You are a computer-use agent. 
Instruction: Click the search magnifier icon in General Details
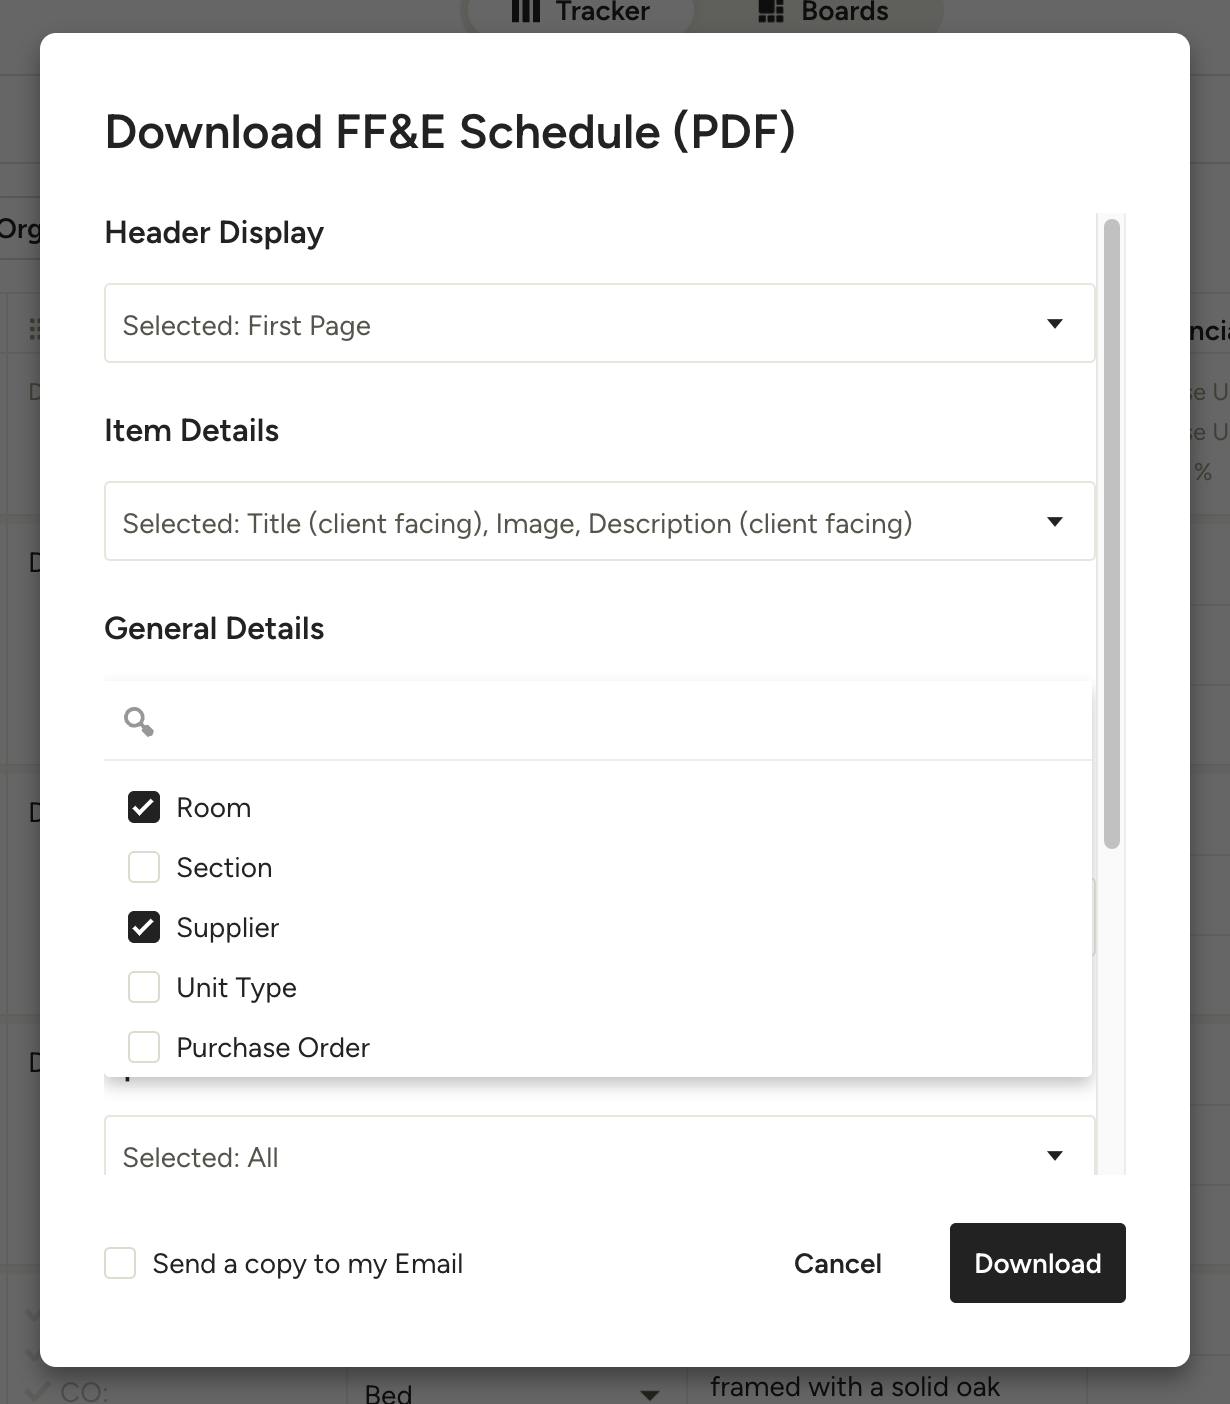138,721
